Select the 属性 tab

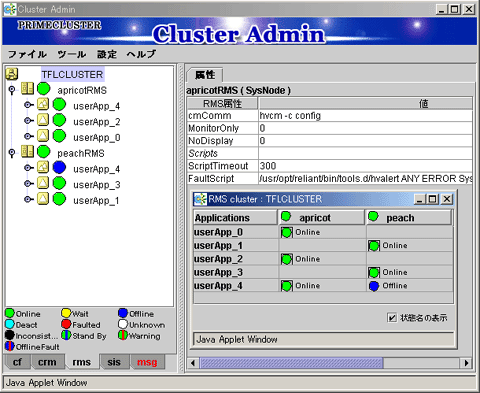(205, 75)
